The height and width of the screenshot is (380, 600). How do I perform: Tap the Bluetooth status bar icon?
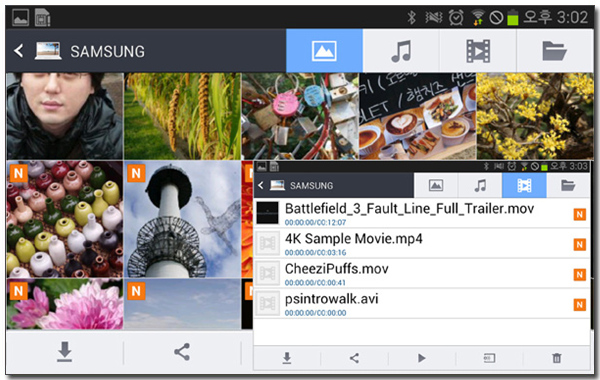click(412, 17)
